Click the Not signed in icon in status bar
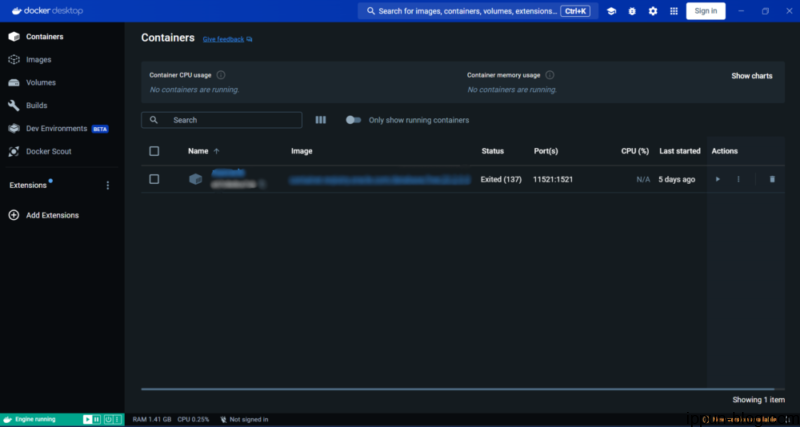Screen dimensions: 800x427 coord(223,419)
